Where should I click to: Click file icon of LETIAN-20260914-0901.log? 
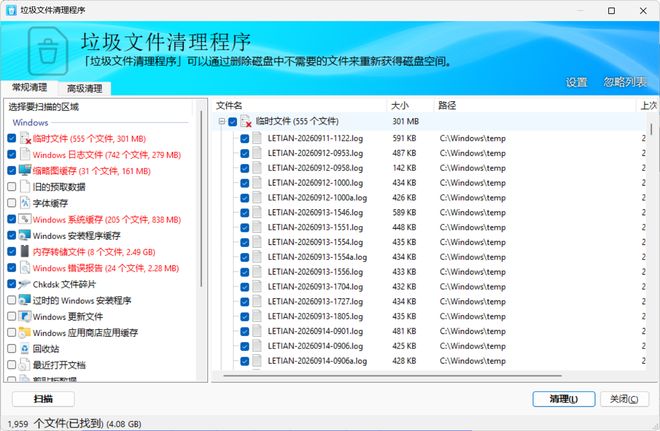tap(257, 331)
